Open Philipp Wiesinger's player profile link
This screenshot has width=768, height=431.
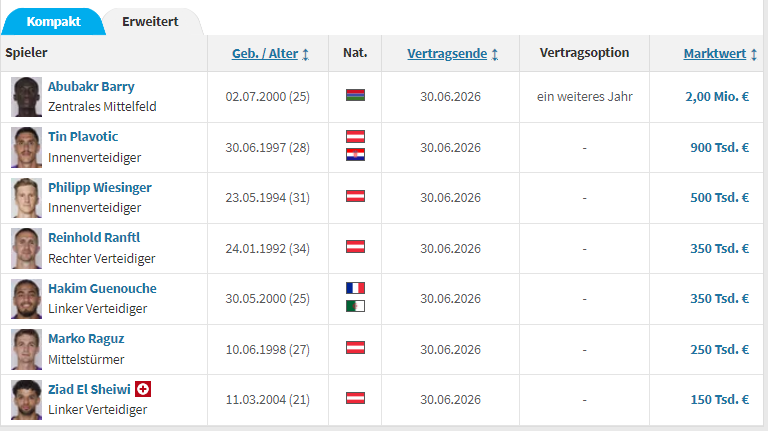click(100, 187)
